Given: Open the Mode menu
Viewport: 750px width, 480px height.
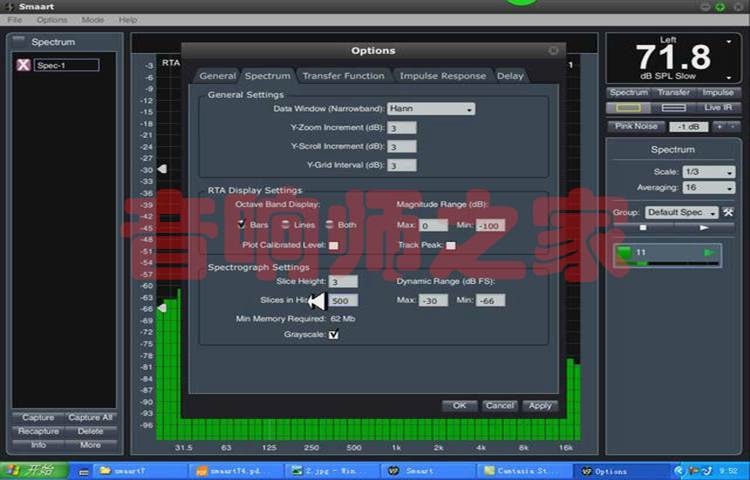Looking at the screenshot, I should 93,20.
